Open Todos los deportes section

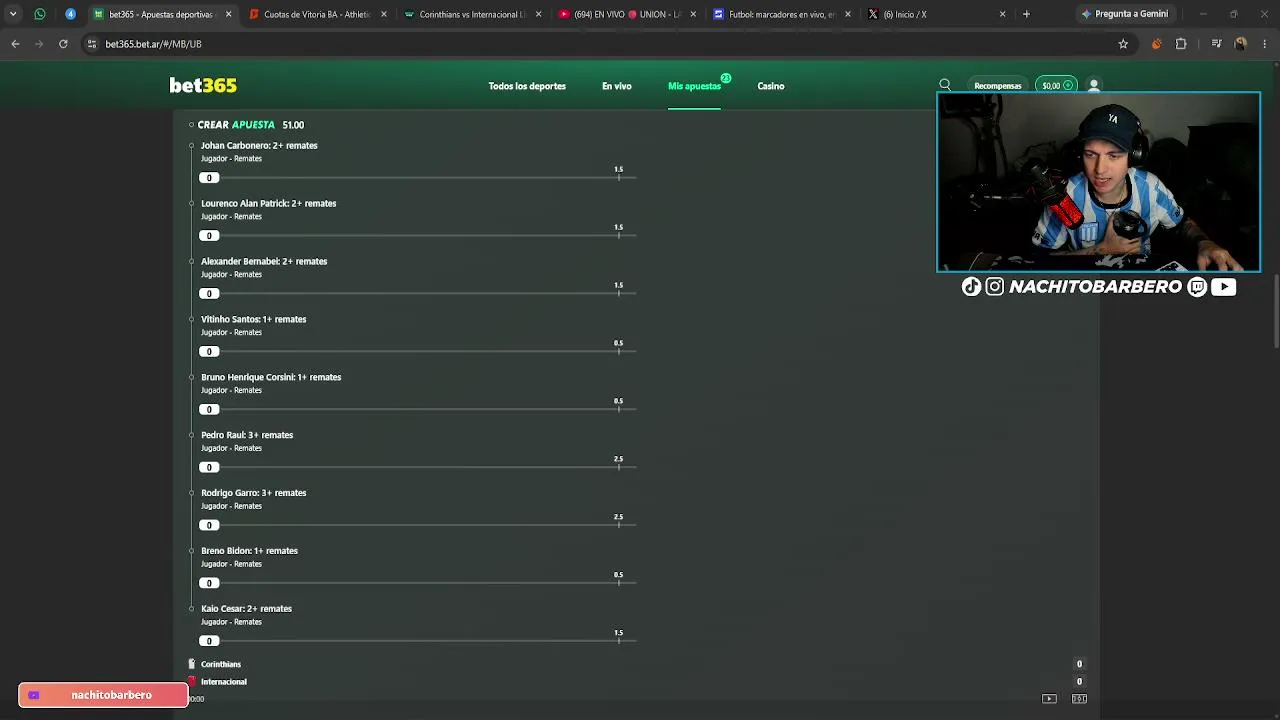[527, 86]
